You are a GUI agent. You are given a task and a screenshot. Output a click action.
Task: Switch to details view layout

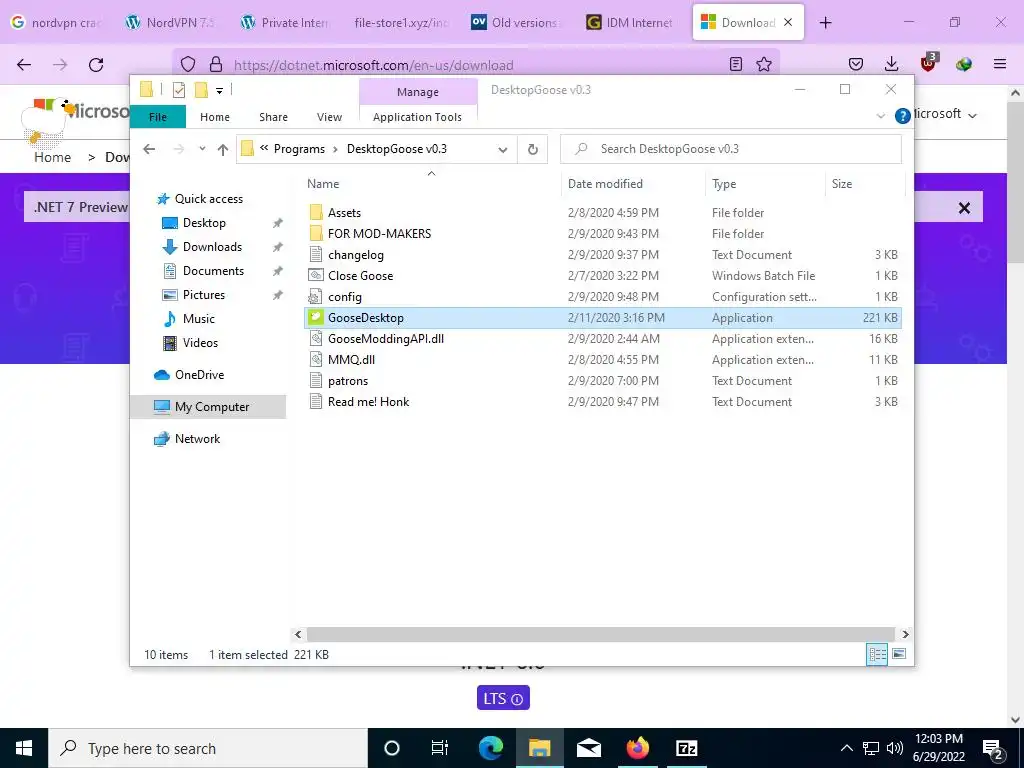(x=877, y=654)
